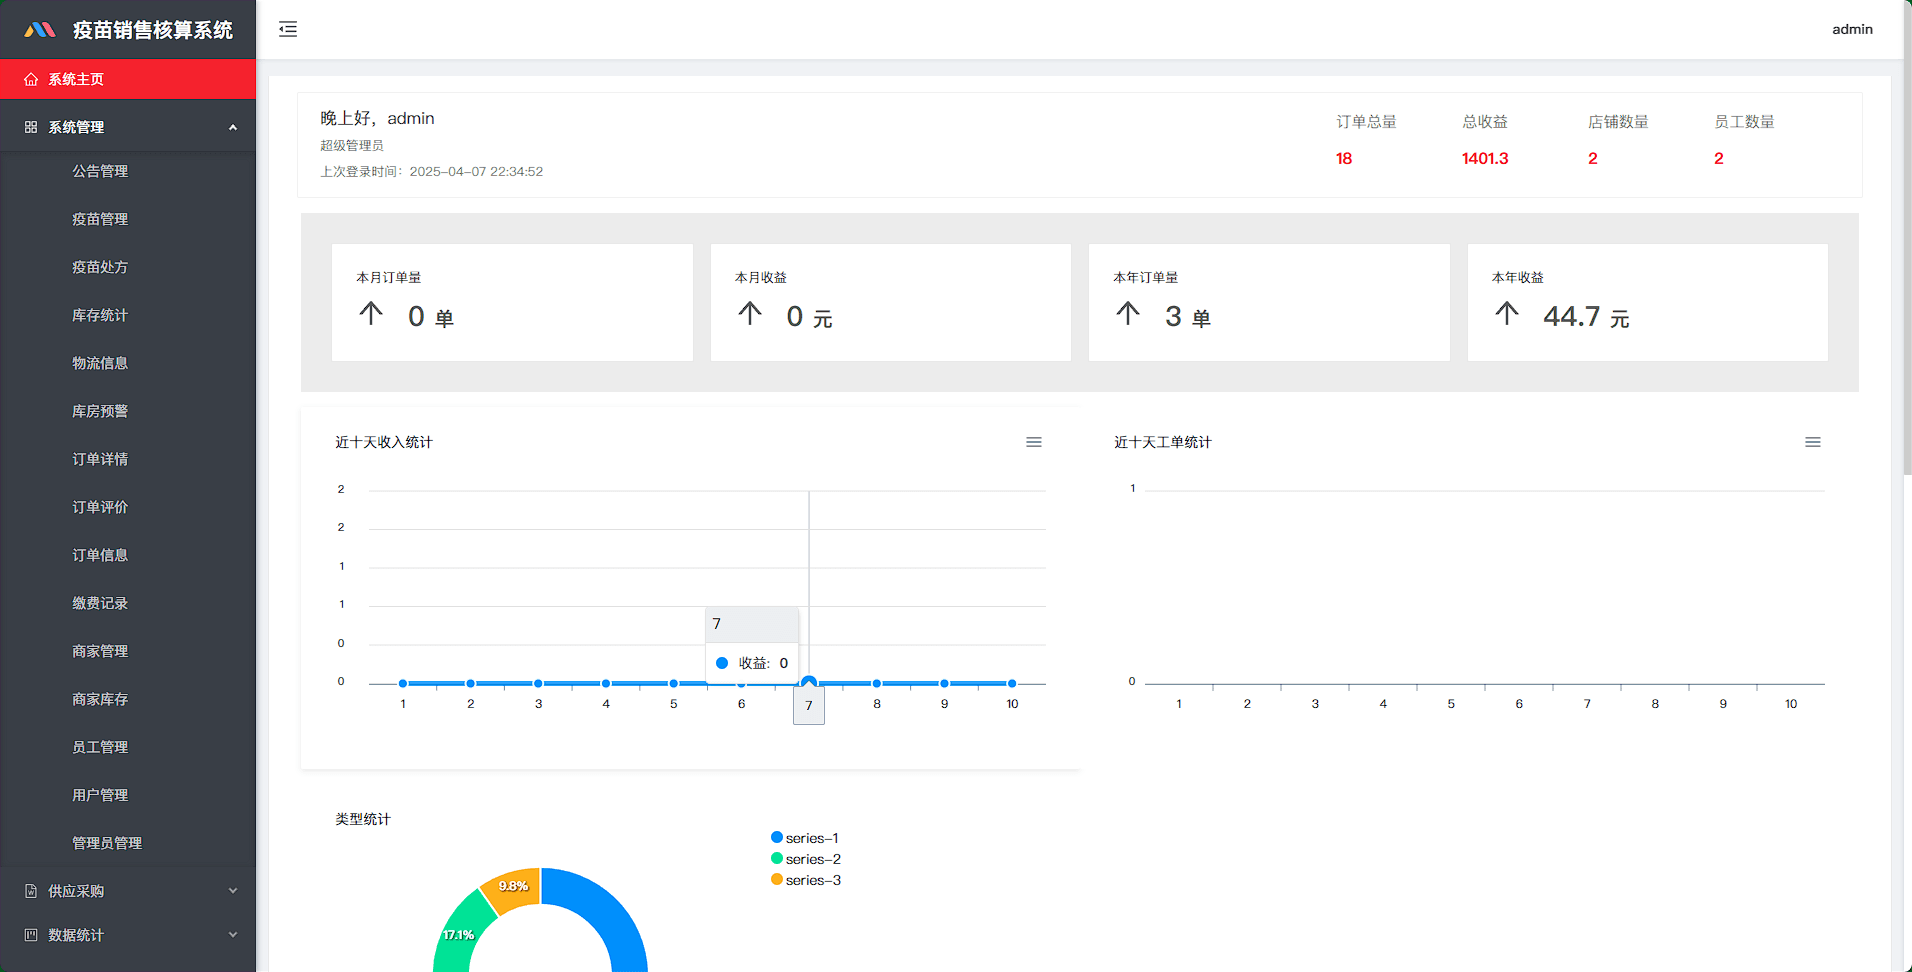Collapse the 系统管理 submenu arrow
Viewport: 1912px width, 972px height.
[233, 127]
